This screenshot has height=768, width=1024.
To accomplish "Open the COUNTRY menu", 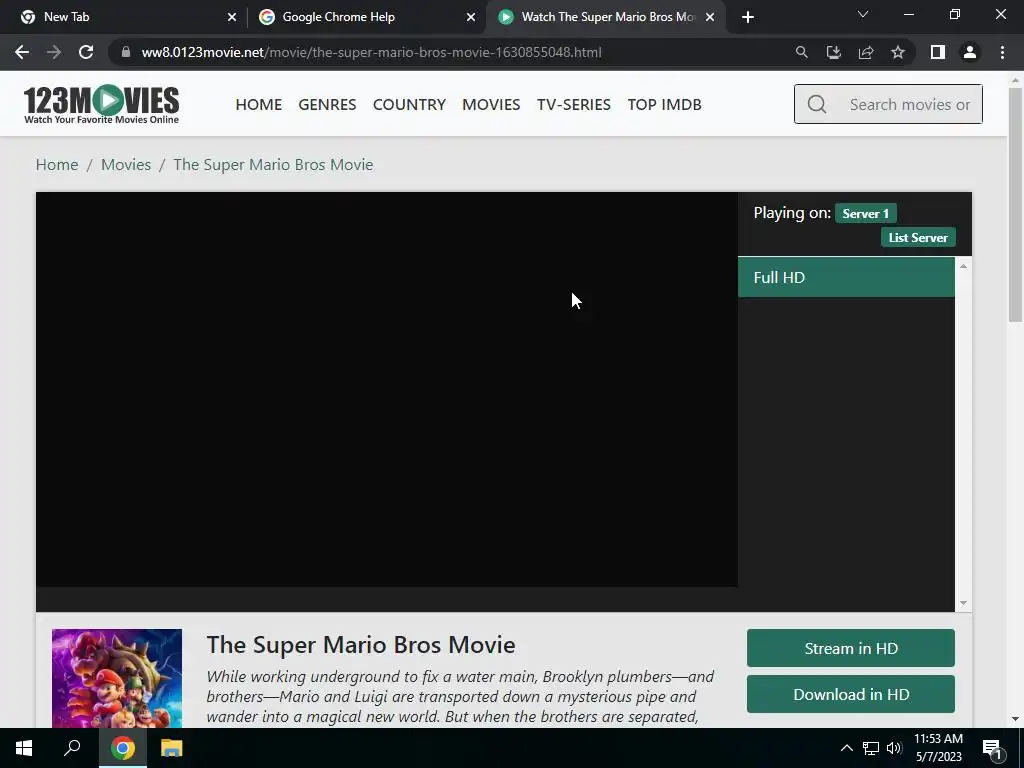I will pyautogui.click(x=409, y=104).
